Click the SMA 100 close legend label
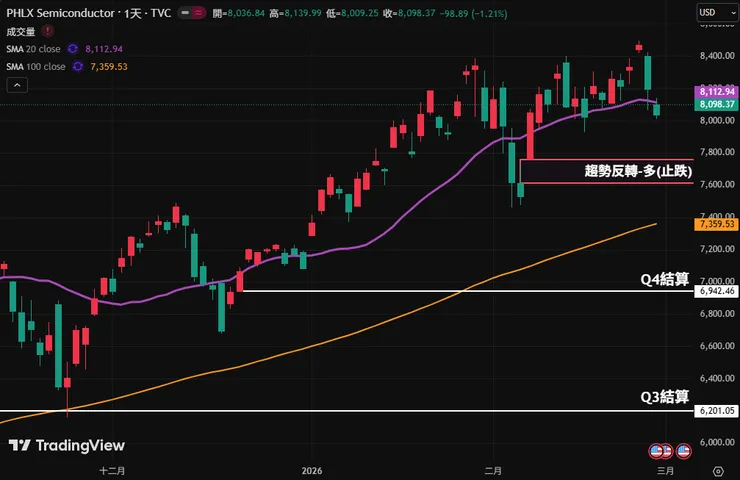This screenshot has width=740, height=480. [36, 67]
